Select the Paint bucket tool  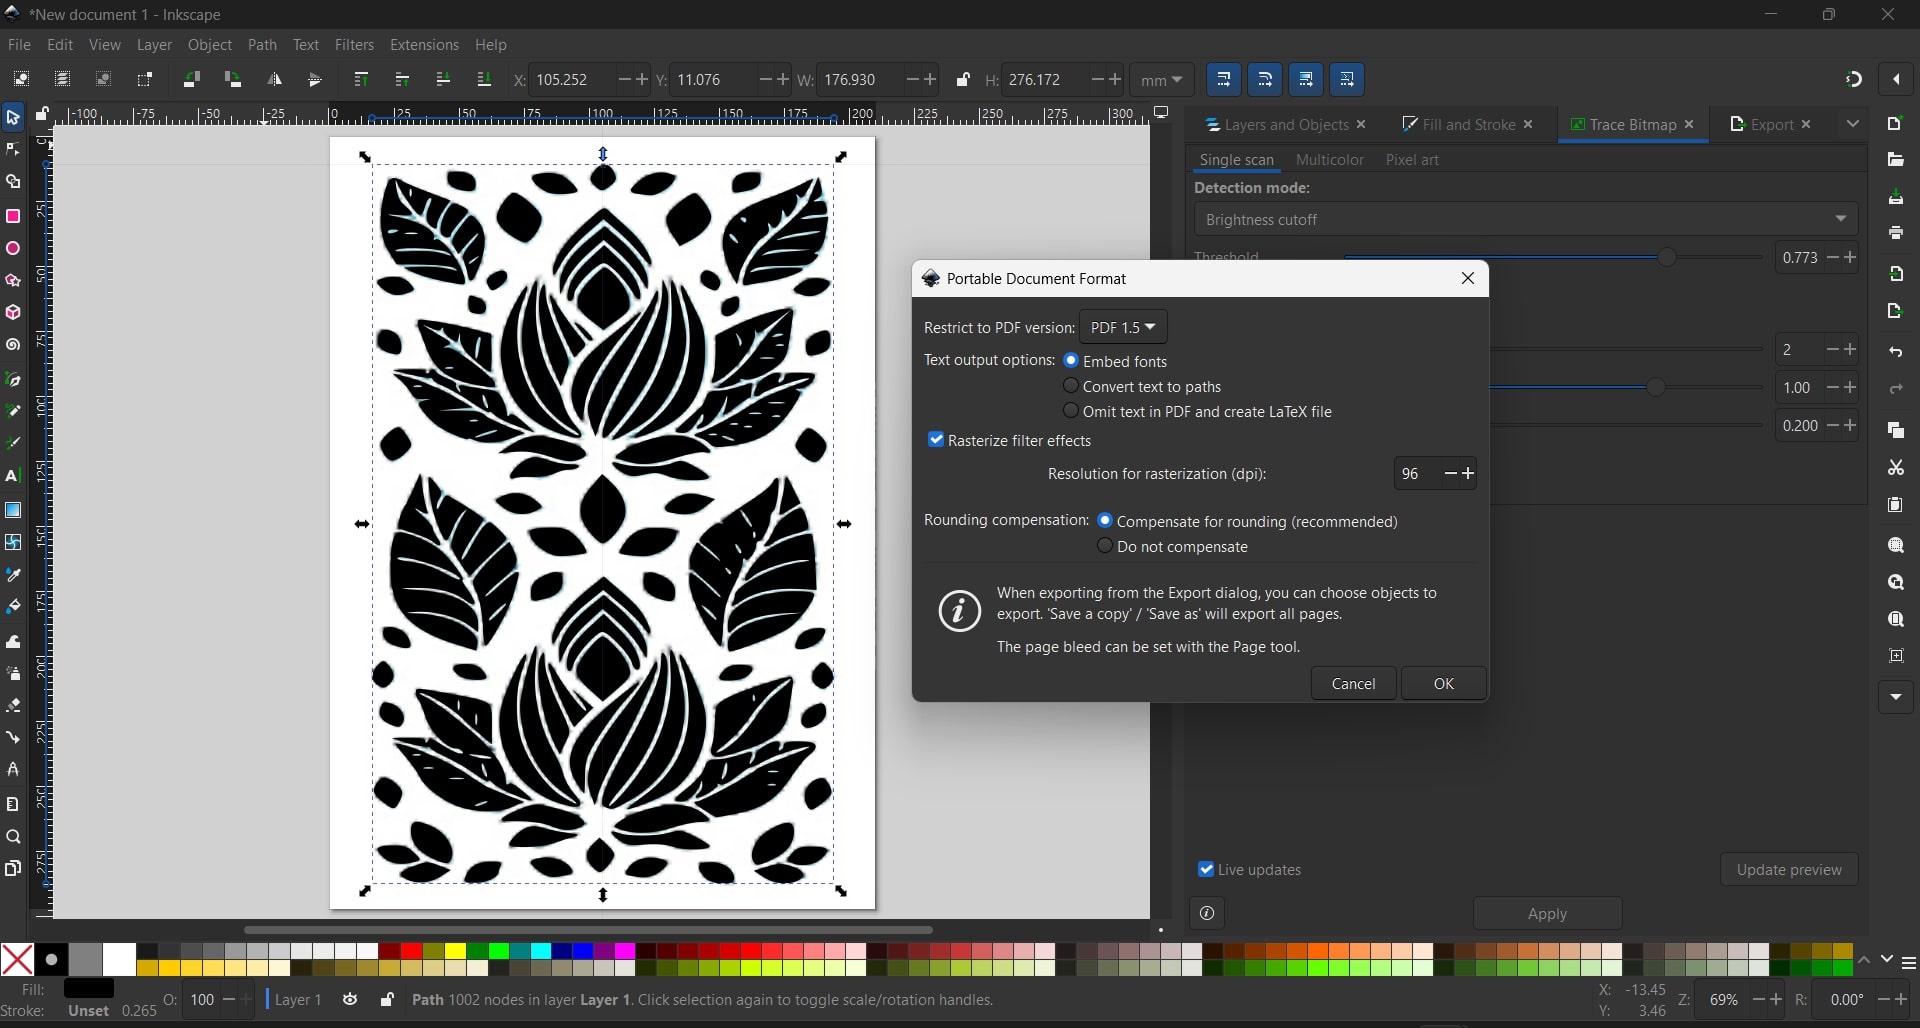[13, 607]
